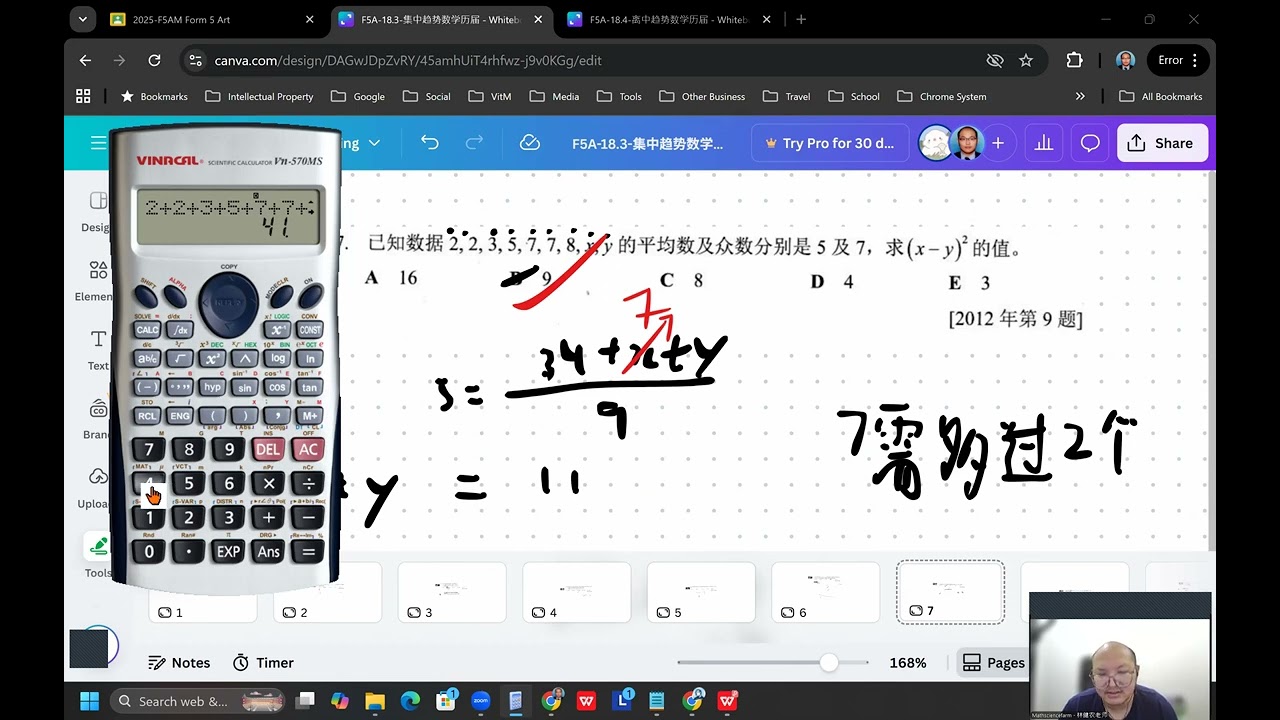Open the Elements panel in sidebar
The width and height of the screenshot is (1280, 720).
point(98,281)
